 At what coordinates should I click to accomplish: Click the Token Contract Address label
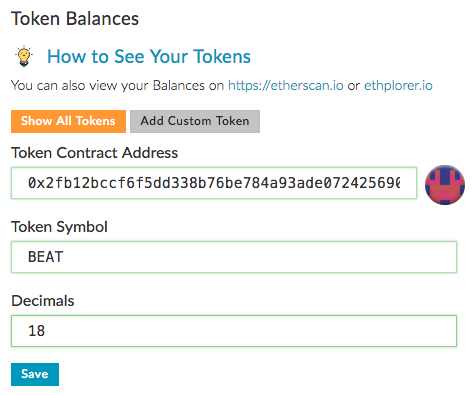(x=95, y=153)
